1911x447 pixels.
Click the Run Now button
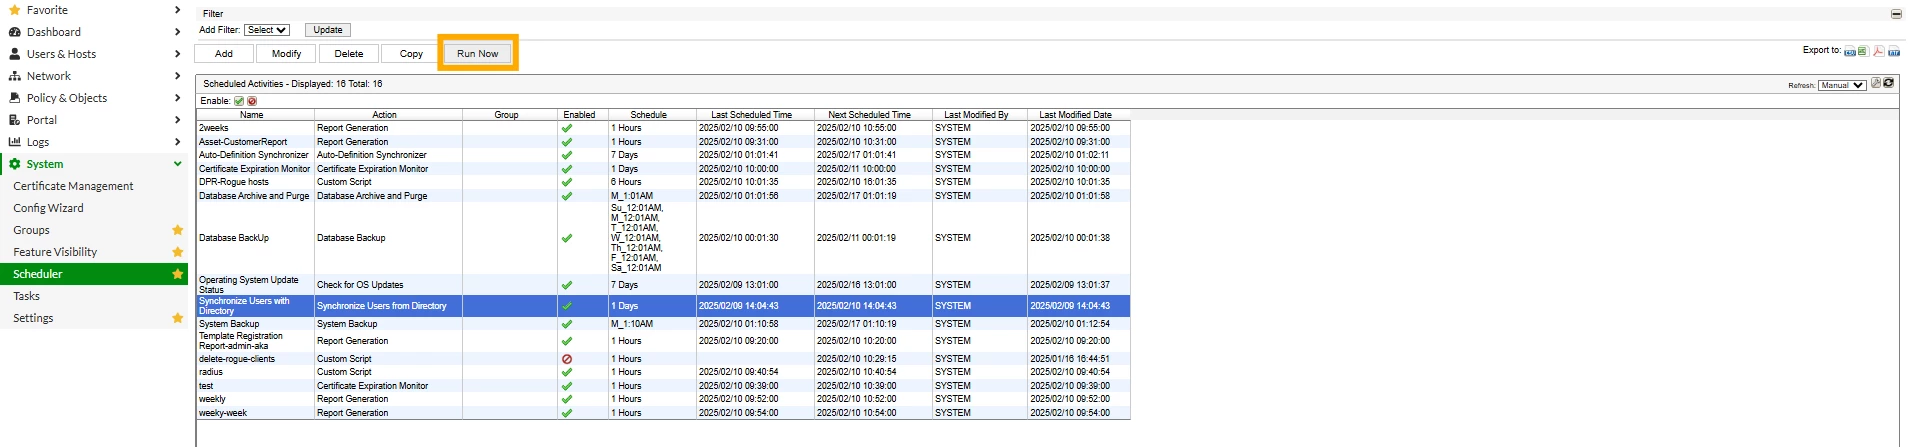click(477, 54)
